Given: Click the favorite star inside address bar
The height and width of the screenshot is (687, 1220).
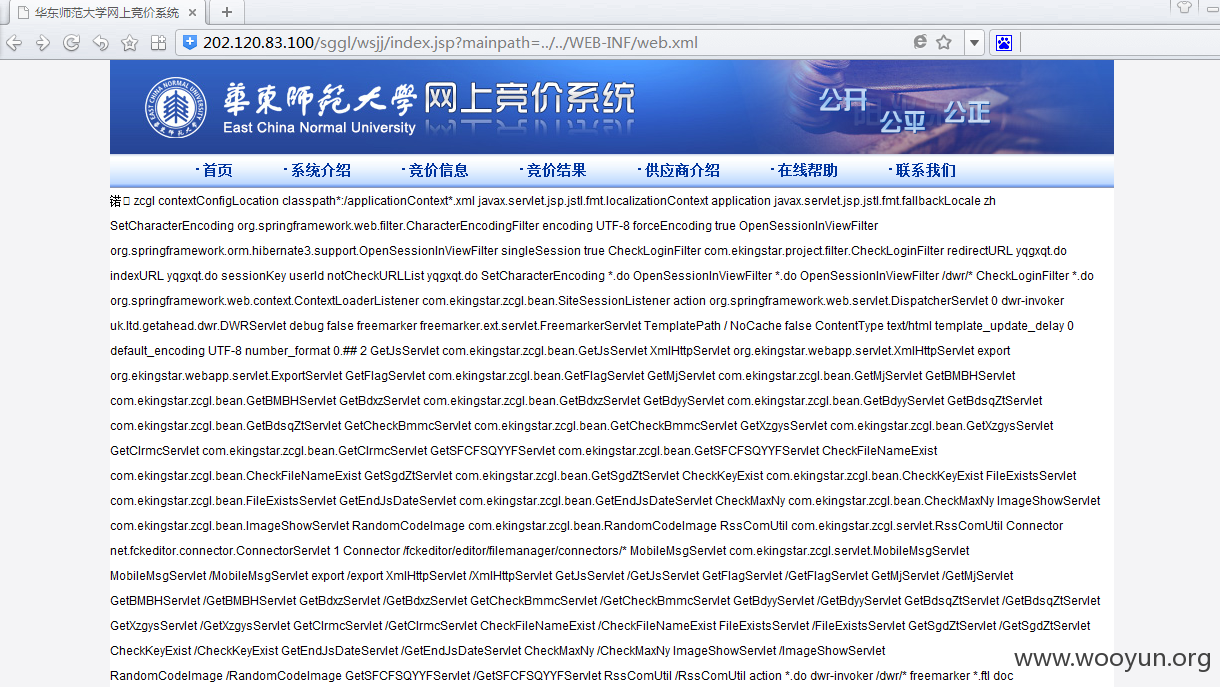Looking at the screenshot, I should (x=944, y=42).
